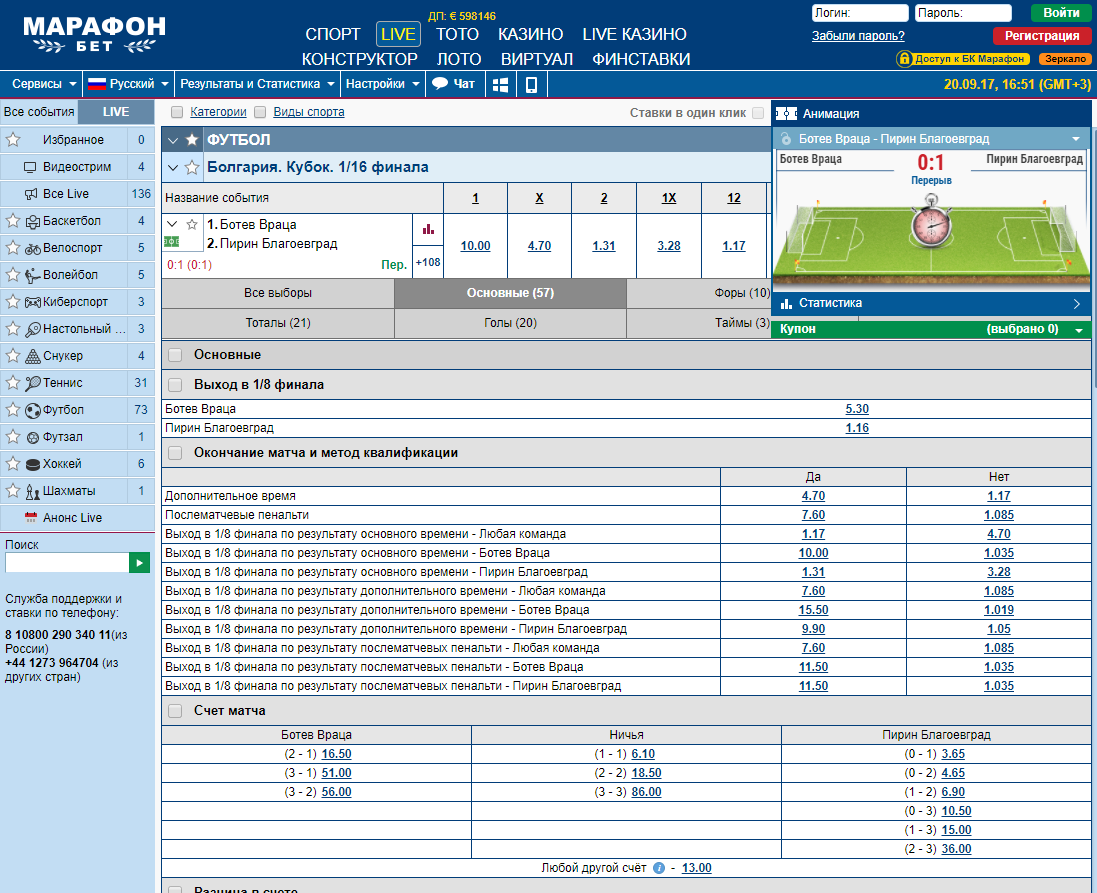1097x893 pixels.
Task: Open Результаты и Статистика dropdown
Action: coord(257,84)
